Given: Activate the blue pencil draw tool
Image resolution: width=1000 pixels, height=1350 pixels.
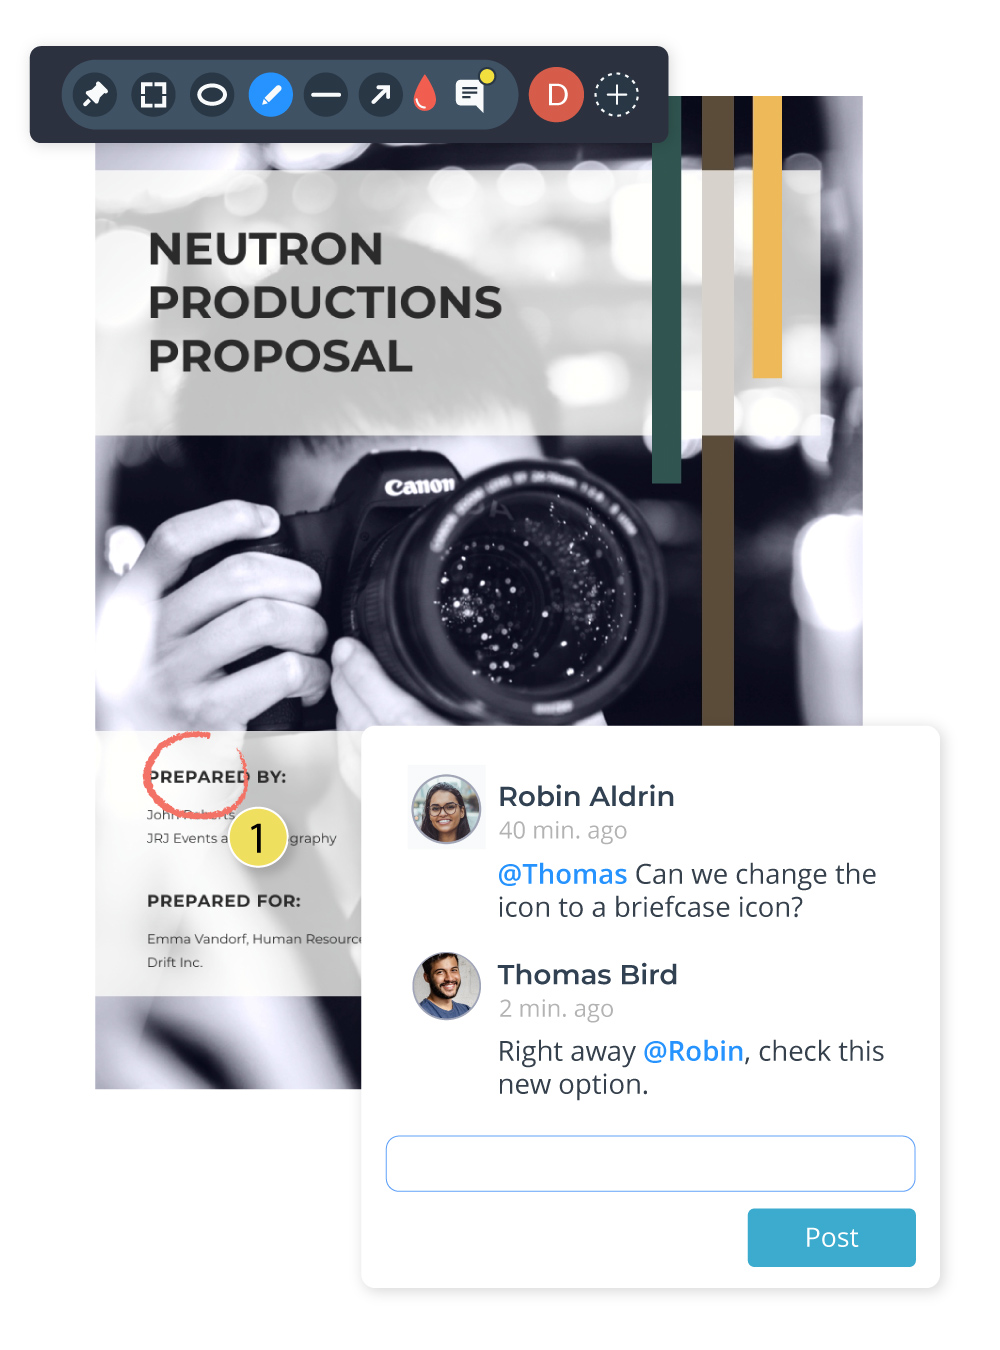Looking at the screenshot, I should point(270,95).
